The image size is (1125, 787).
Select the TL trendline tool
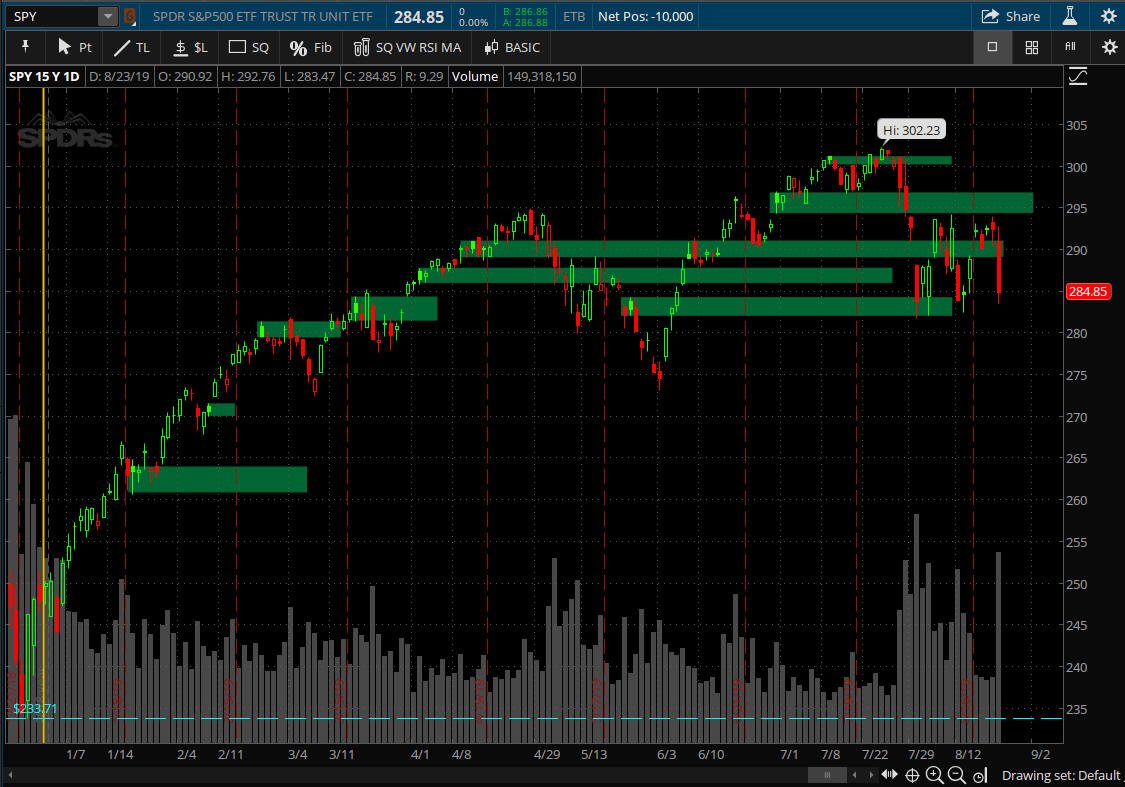coord(132,47)
